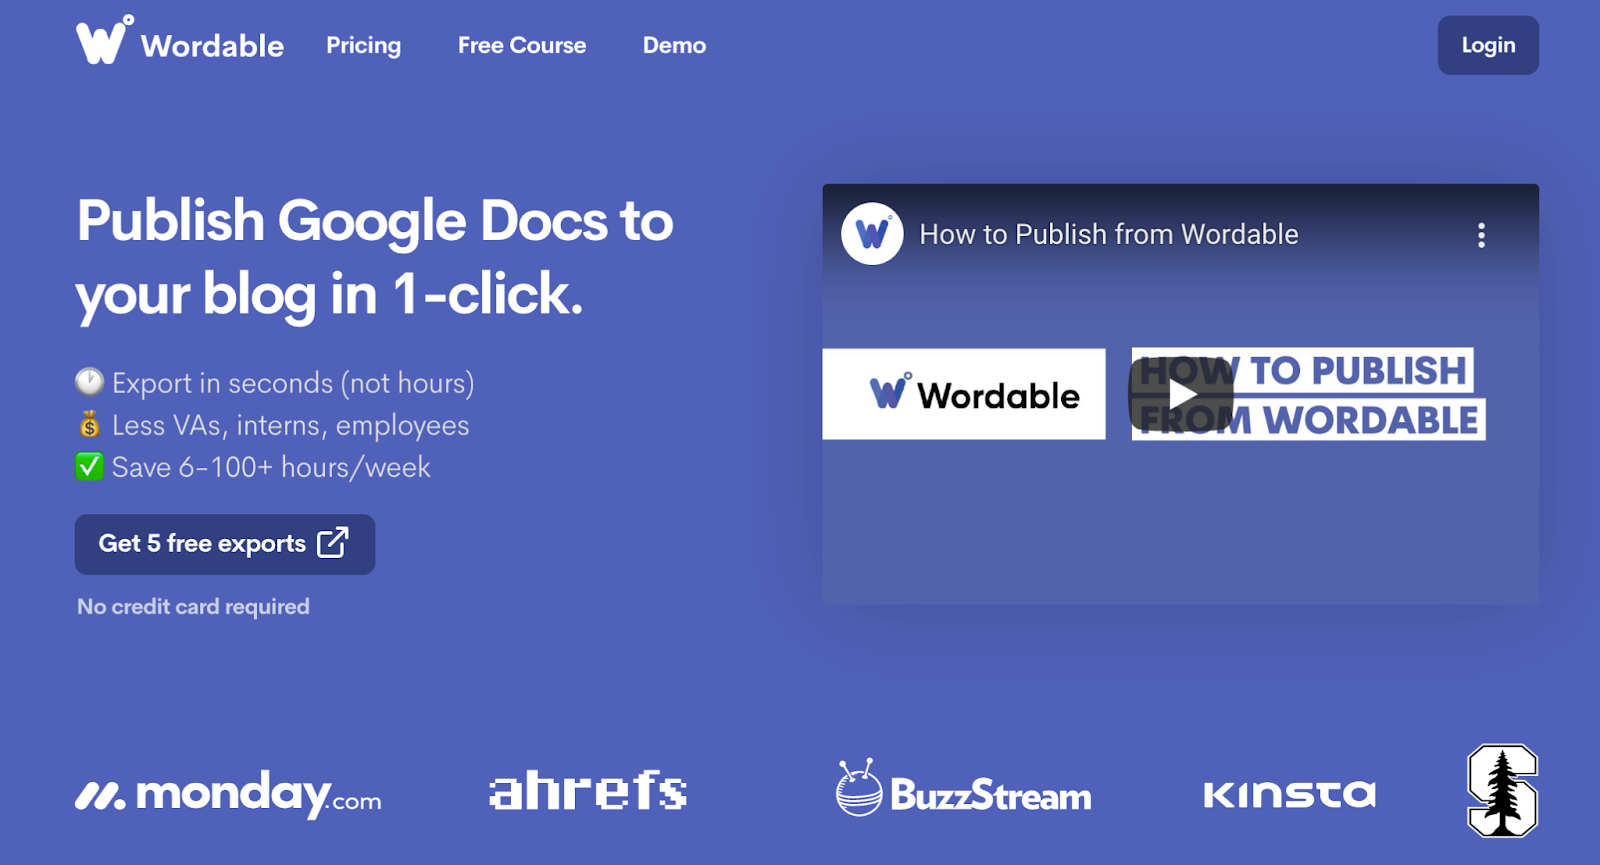Click the Kinsta logo
The image size is (1600, 865).
tap(1290, 794)
